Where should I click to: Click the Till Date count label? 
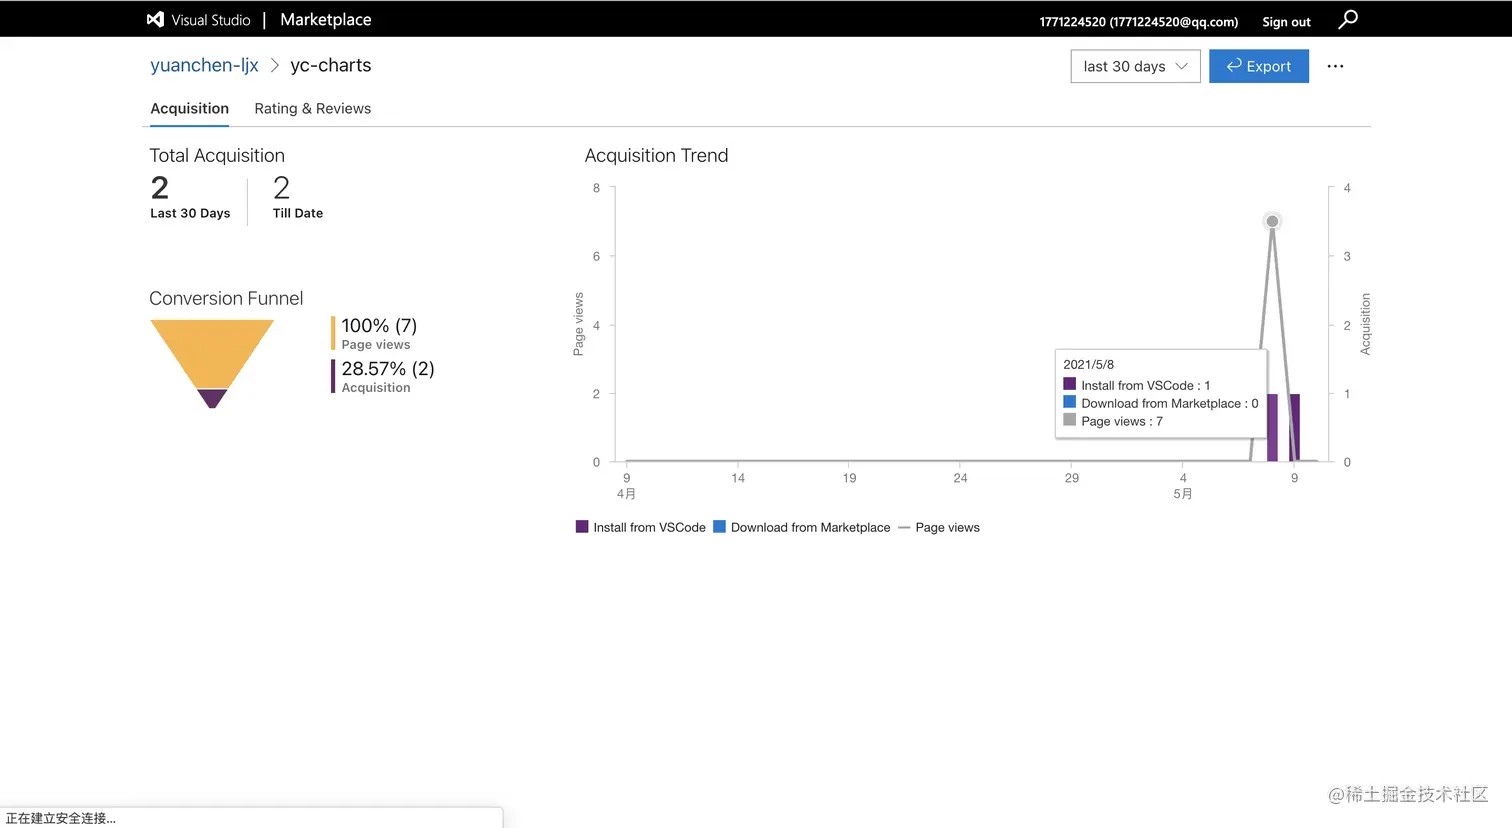(x=297, y=213)
